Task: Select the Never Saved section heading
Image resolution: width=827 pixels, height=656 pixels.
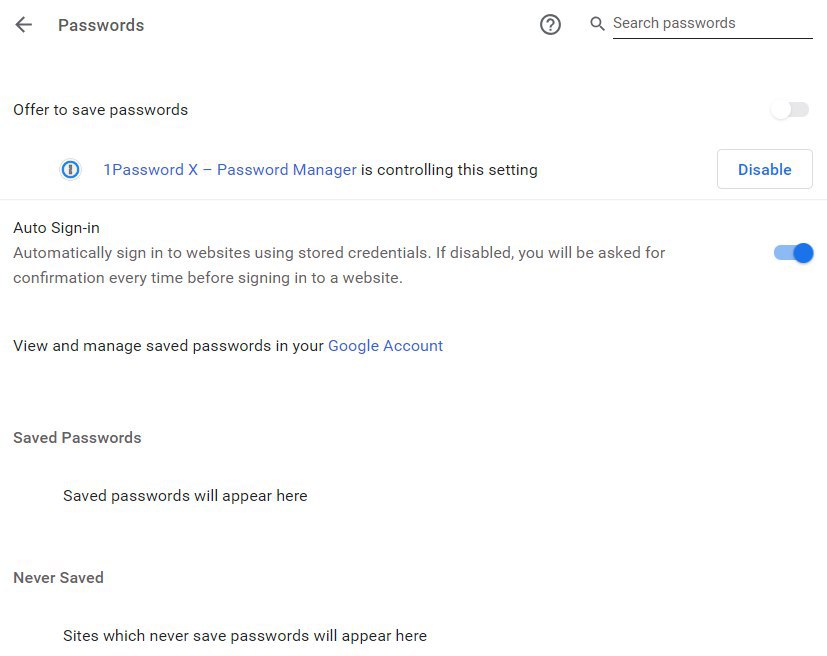Action: click(58, 577)
